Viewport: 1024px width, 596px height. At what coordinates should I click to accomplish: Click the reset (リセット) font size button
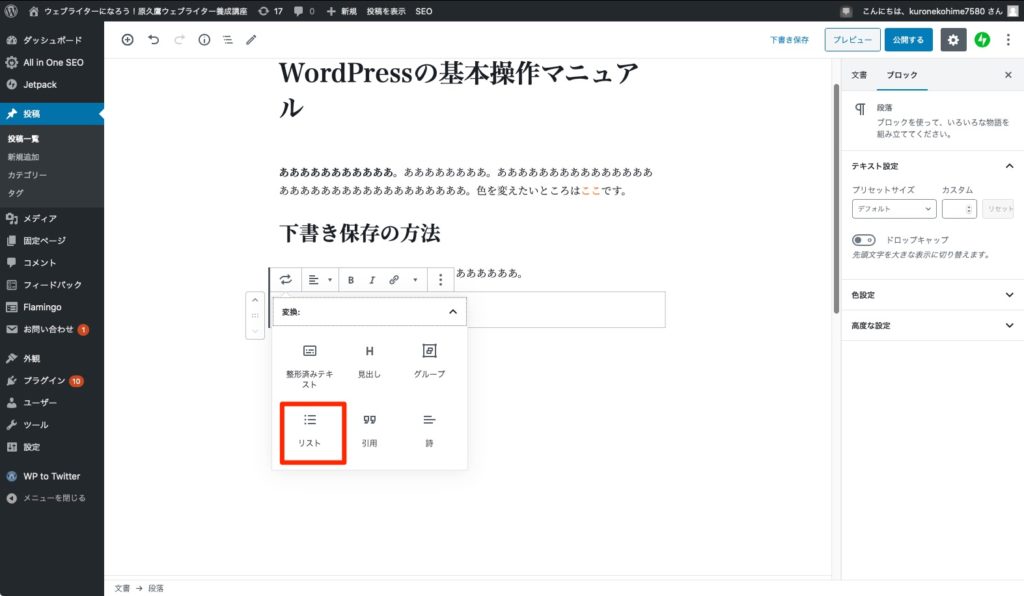click(x=999, y=209)
